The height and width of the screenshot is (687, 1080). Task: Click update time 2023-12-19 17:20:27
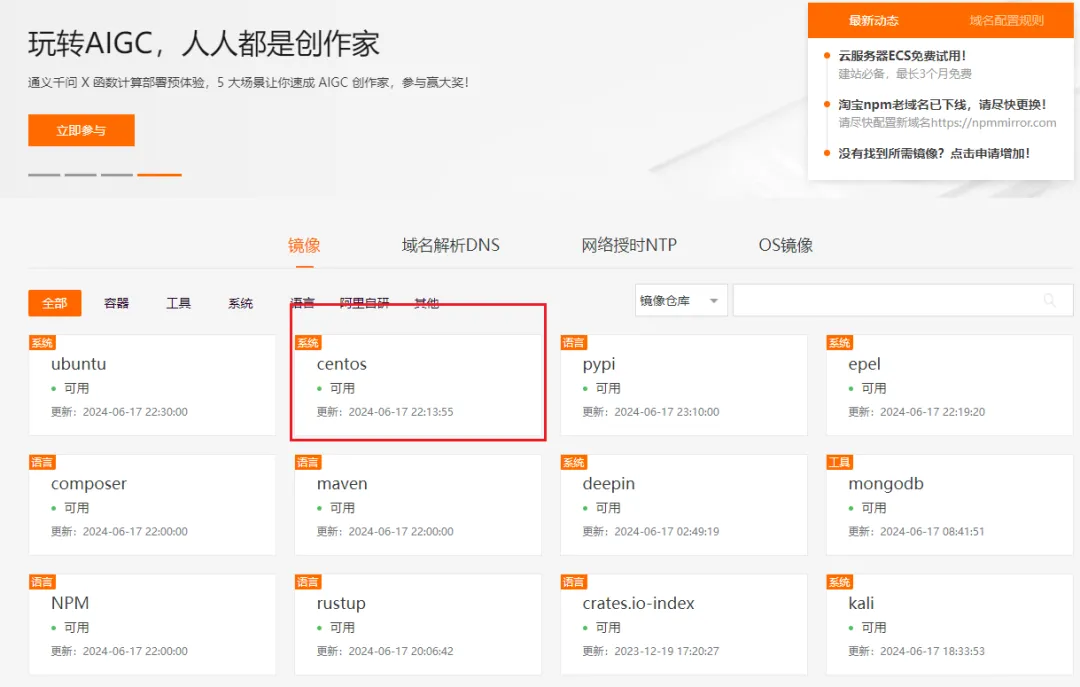[667, 651]
